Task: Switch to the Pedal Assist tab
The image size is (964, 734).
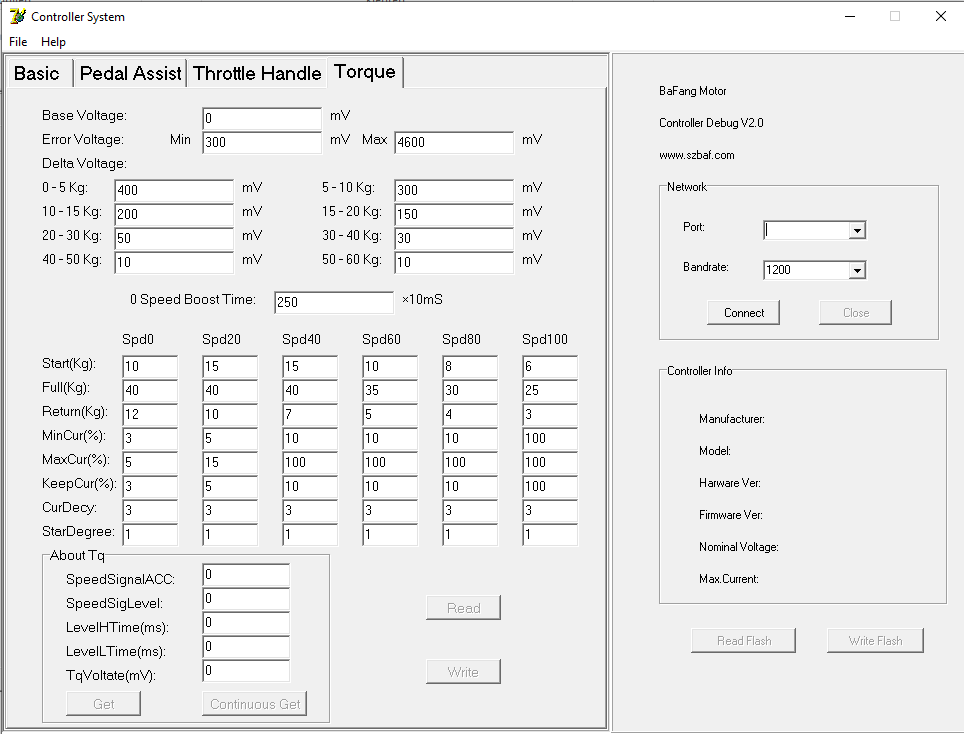Action: (130, 73)
